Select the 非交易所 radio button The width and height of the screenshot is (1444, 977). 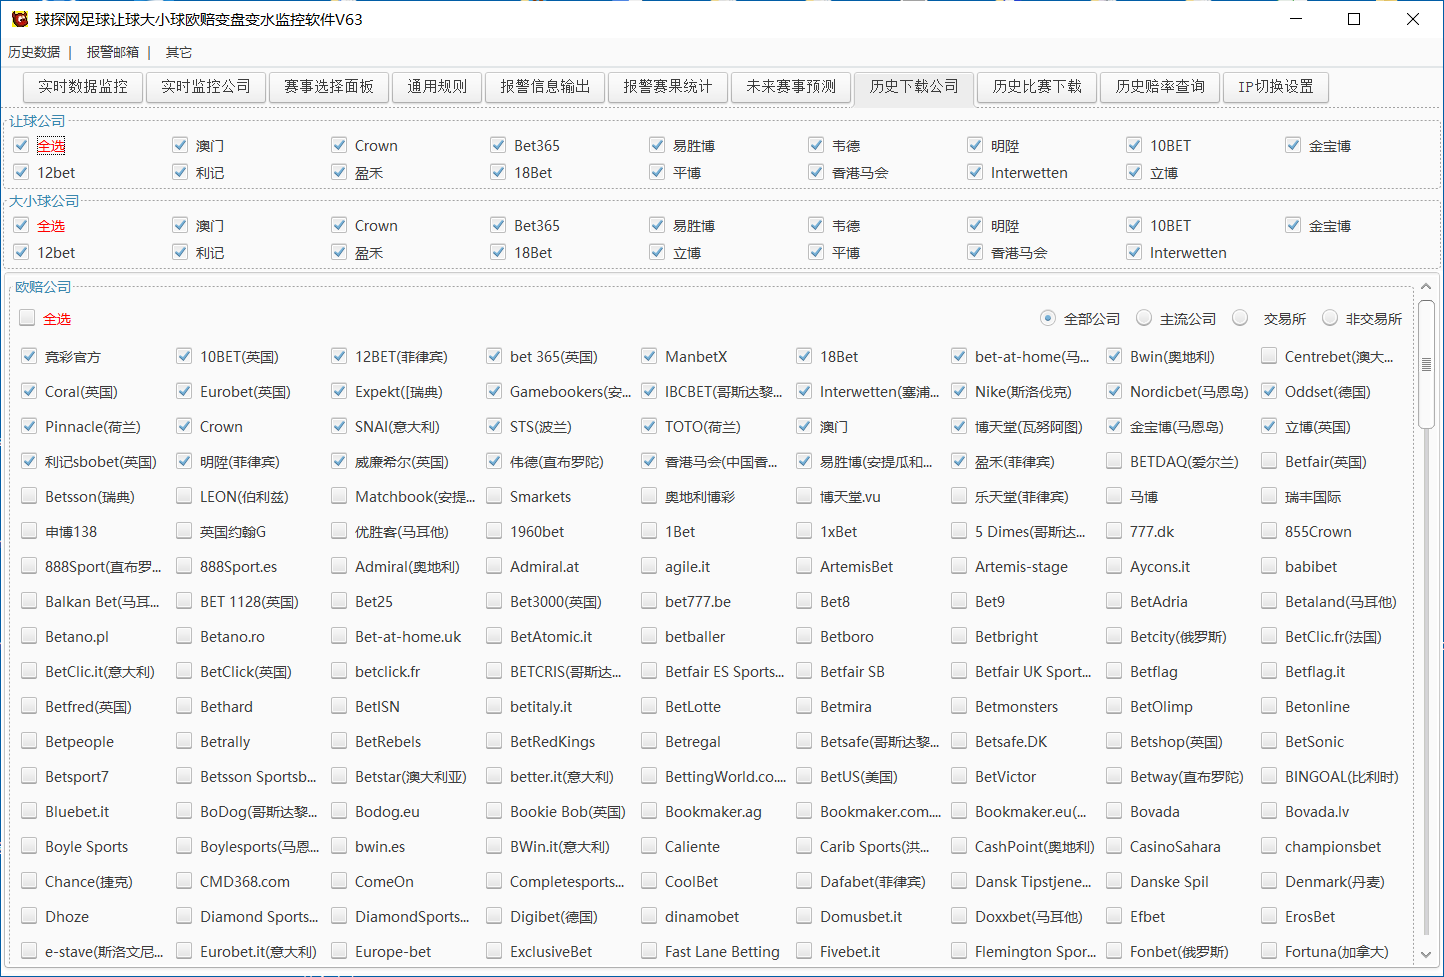pos(1330,318)
